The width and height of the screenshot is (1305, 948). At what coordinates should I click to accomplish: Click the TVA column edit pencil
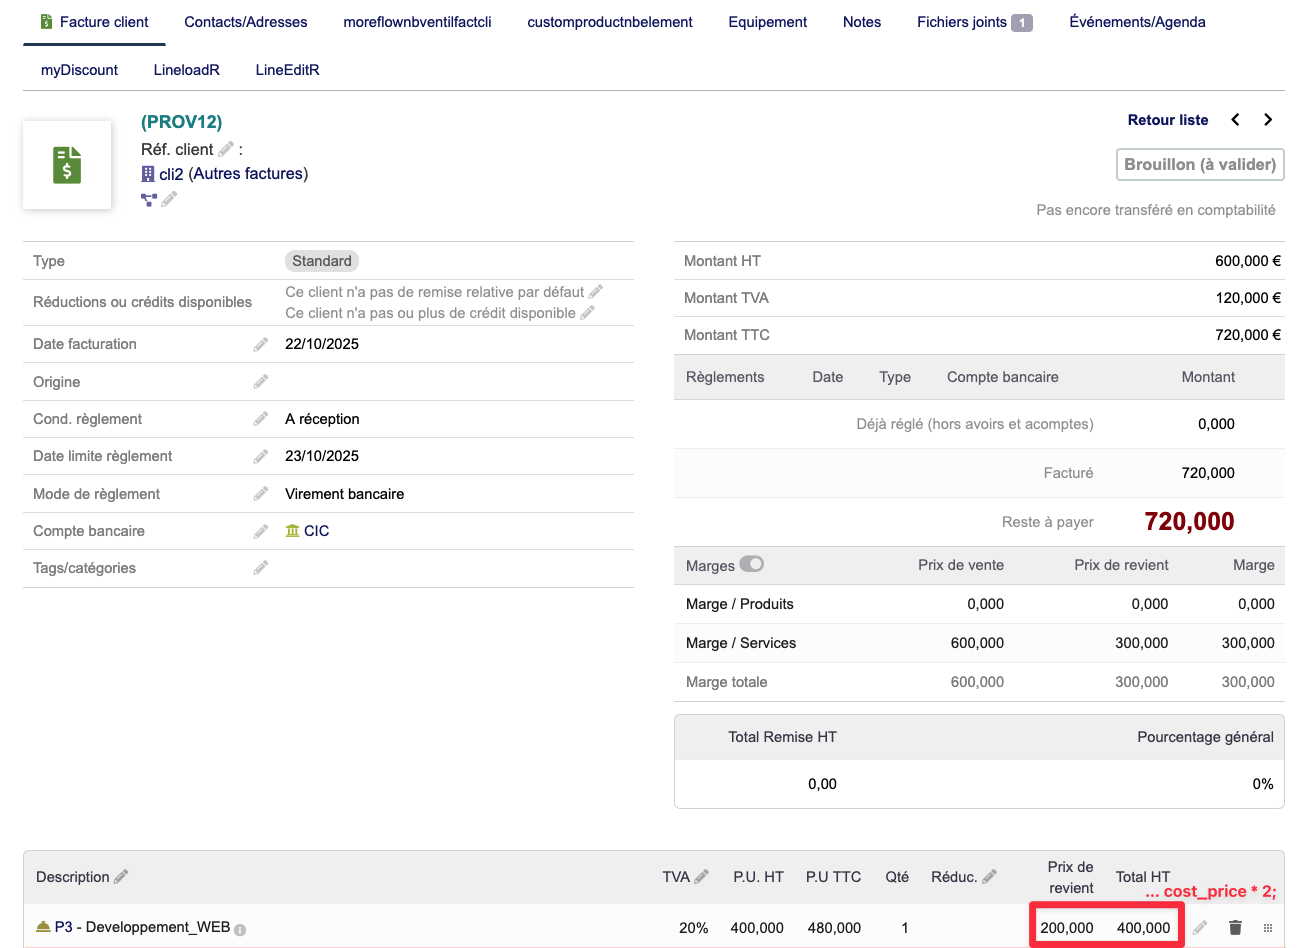click(x=702, y=876)
